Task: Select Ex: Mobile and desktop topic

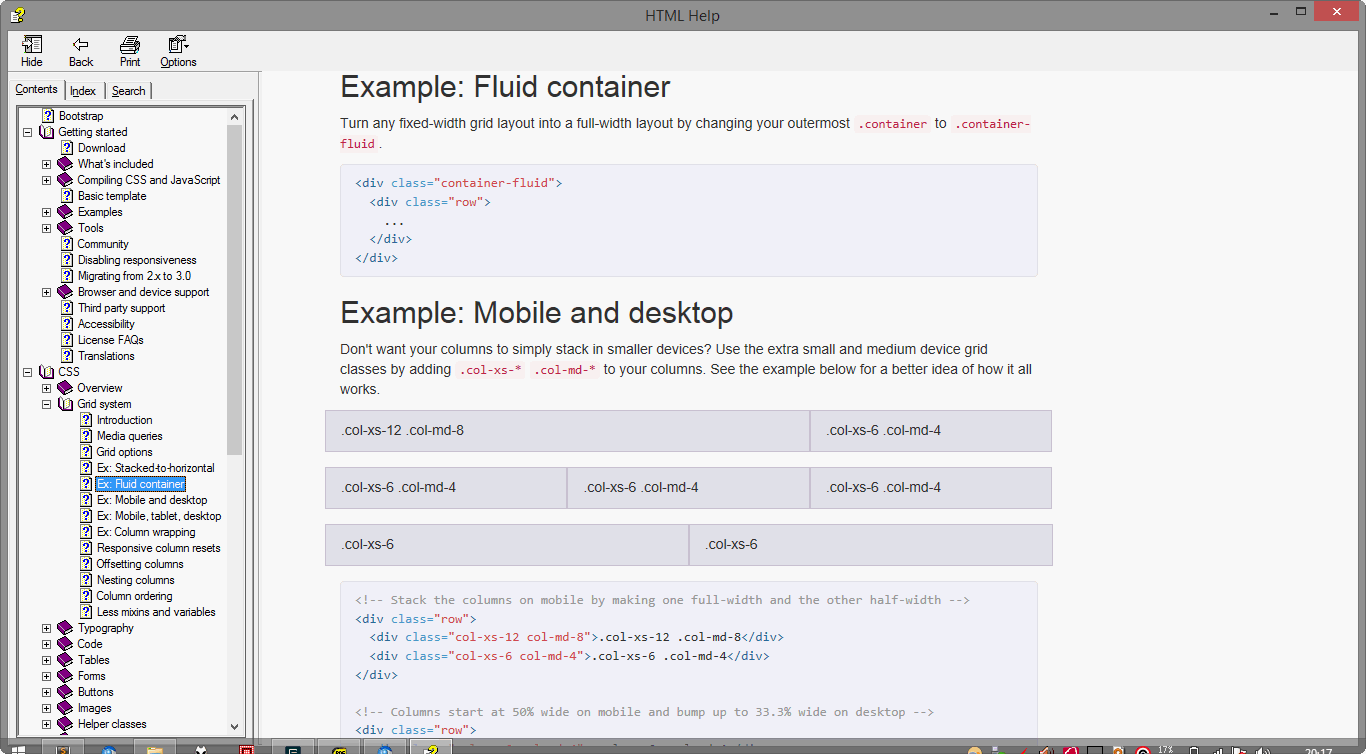Action: click(x=152, y=500)
